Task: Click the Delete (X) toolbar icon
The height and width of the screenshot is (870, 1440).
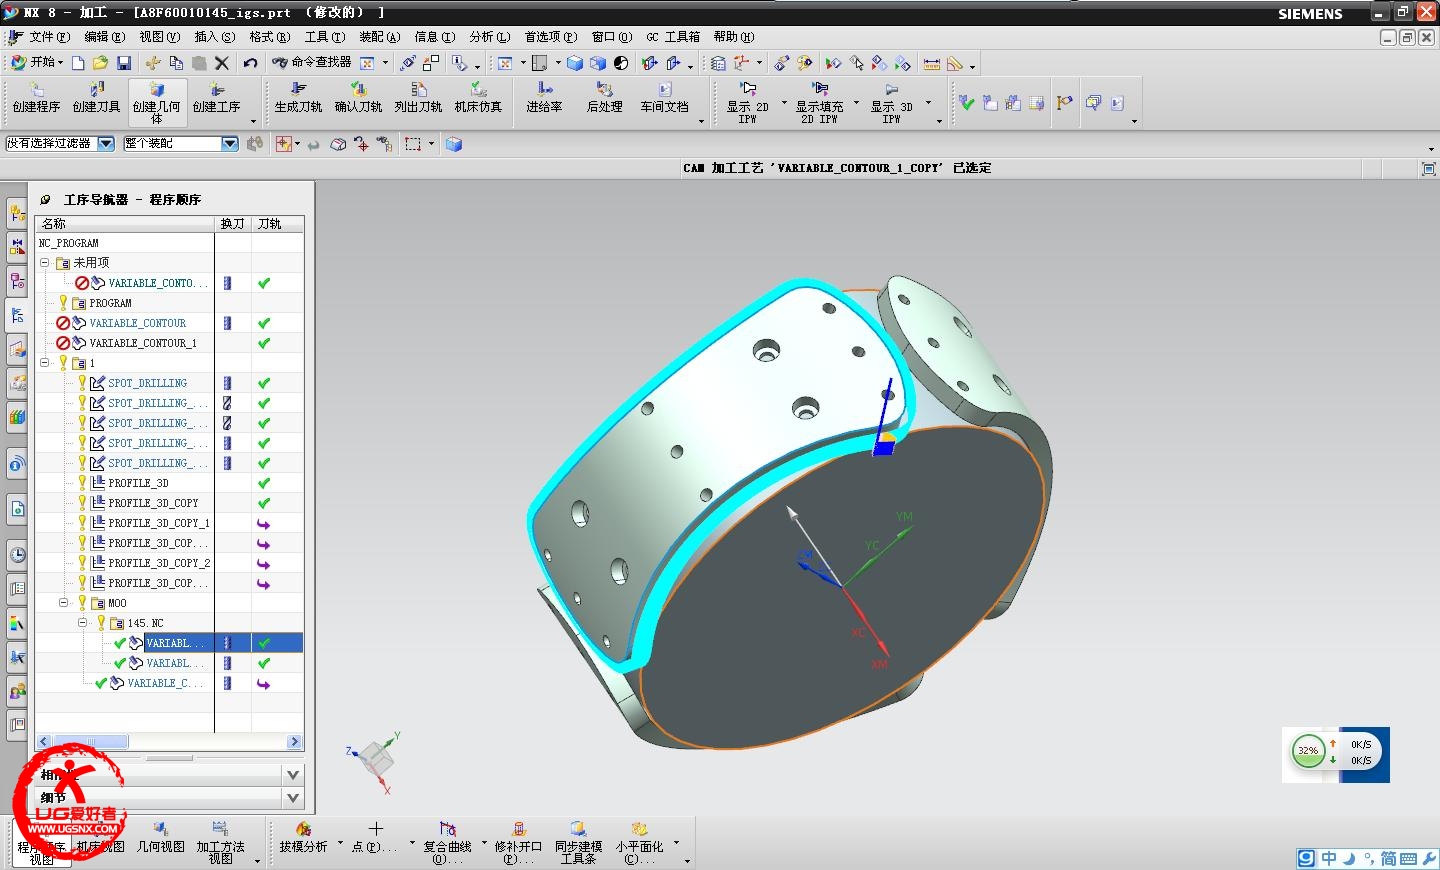Action: pos(222,63)
